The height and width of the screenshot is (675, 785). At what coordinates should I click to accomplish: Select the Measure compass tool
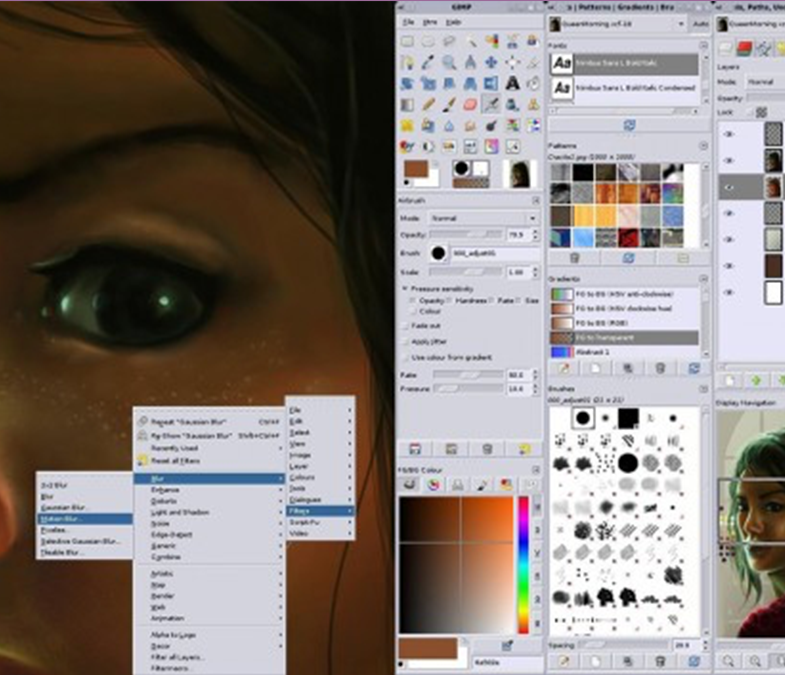[470, 63]
